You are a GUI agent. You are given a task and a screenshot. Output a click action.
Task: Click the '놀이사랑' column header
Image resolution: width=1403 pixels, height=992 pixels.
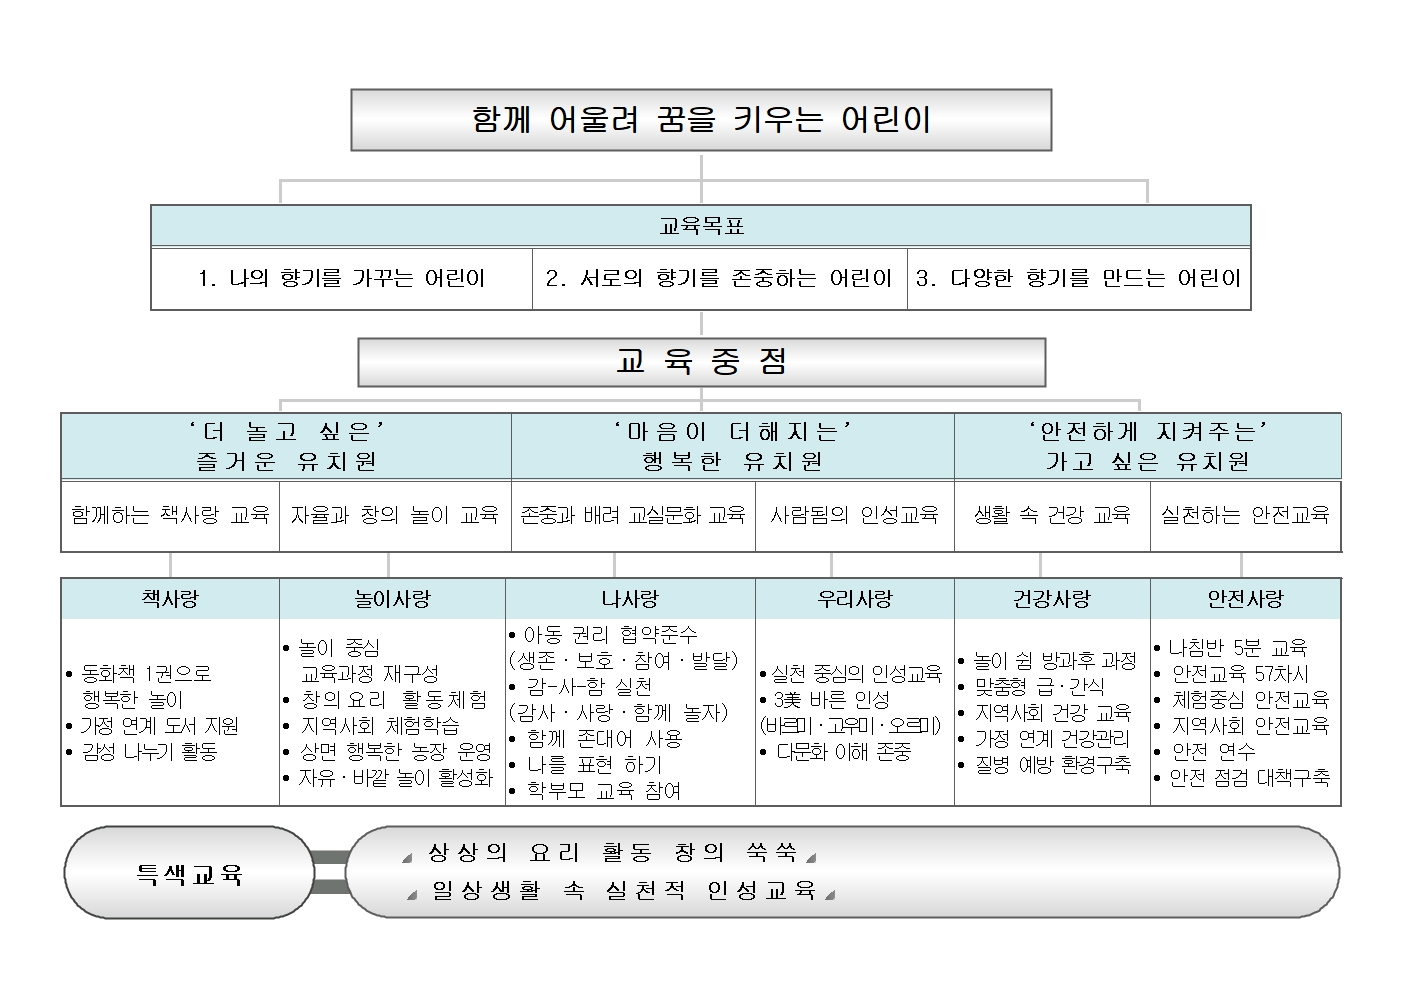(x=392, y=599)
